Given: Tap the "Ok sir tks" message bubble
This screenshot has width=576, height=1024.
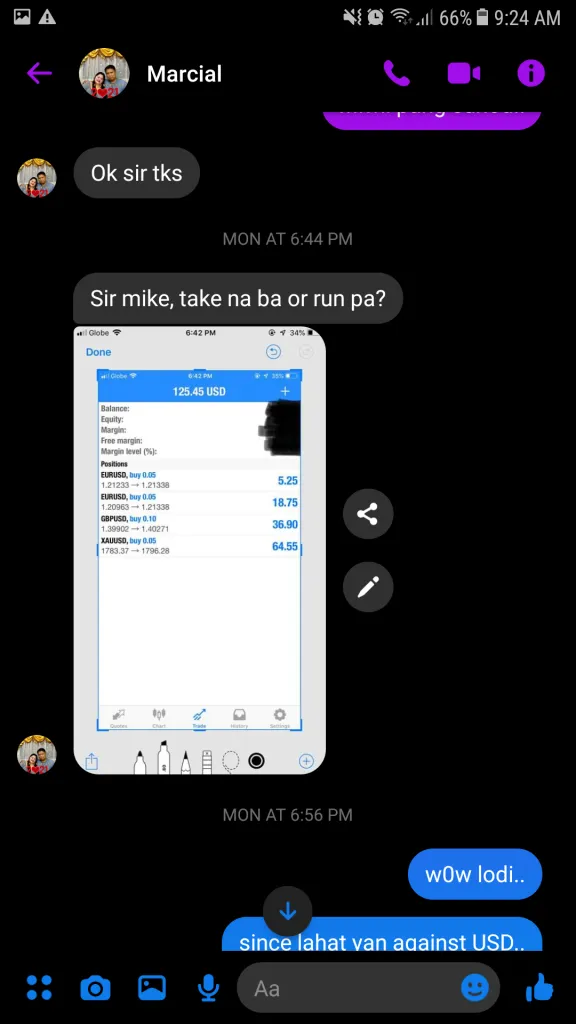Looking at the screenshot, I should 136,173.
